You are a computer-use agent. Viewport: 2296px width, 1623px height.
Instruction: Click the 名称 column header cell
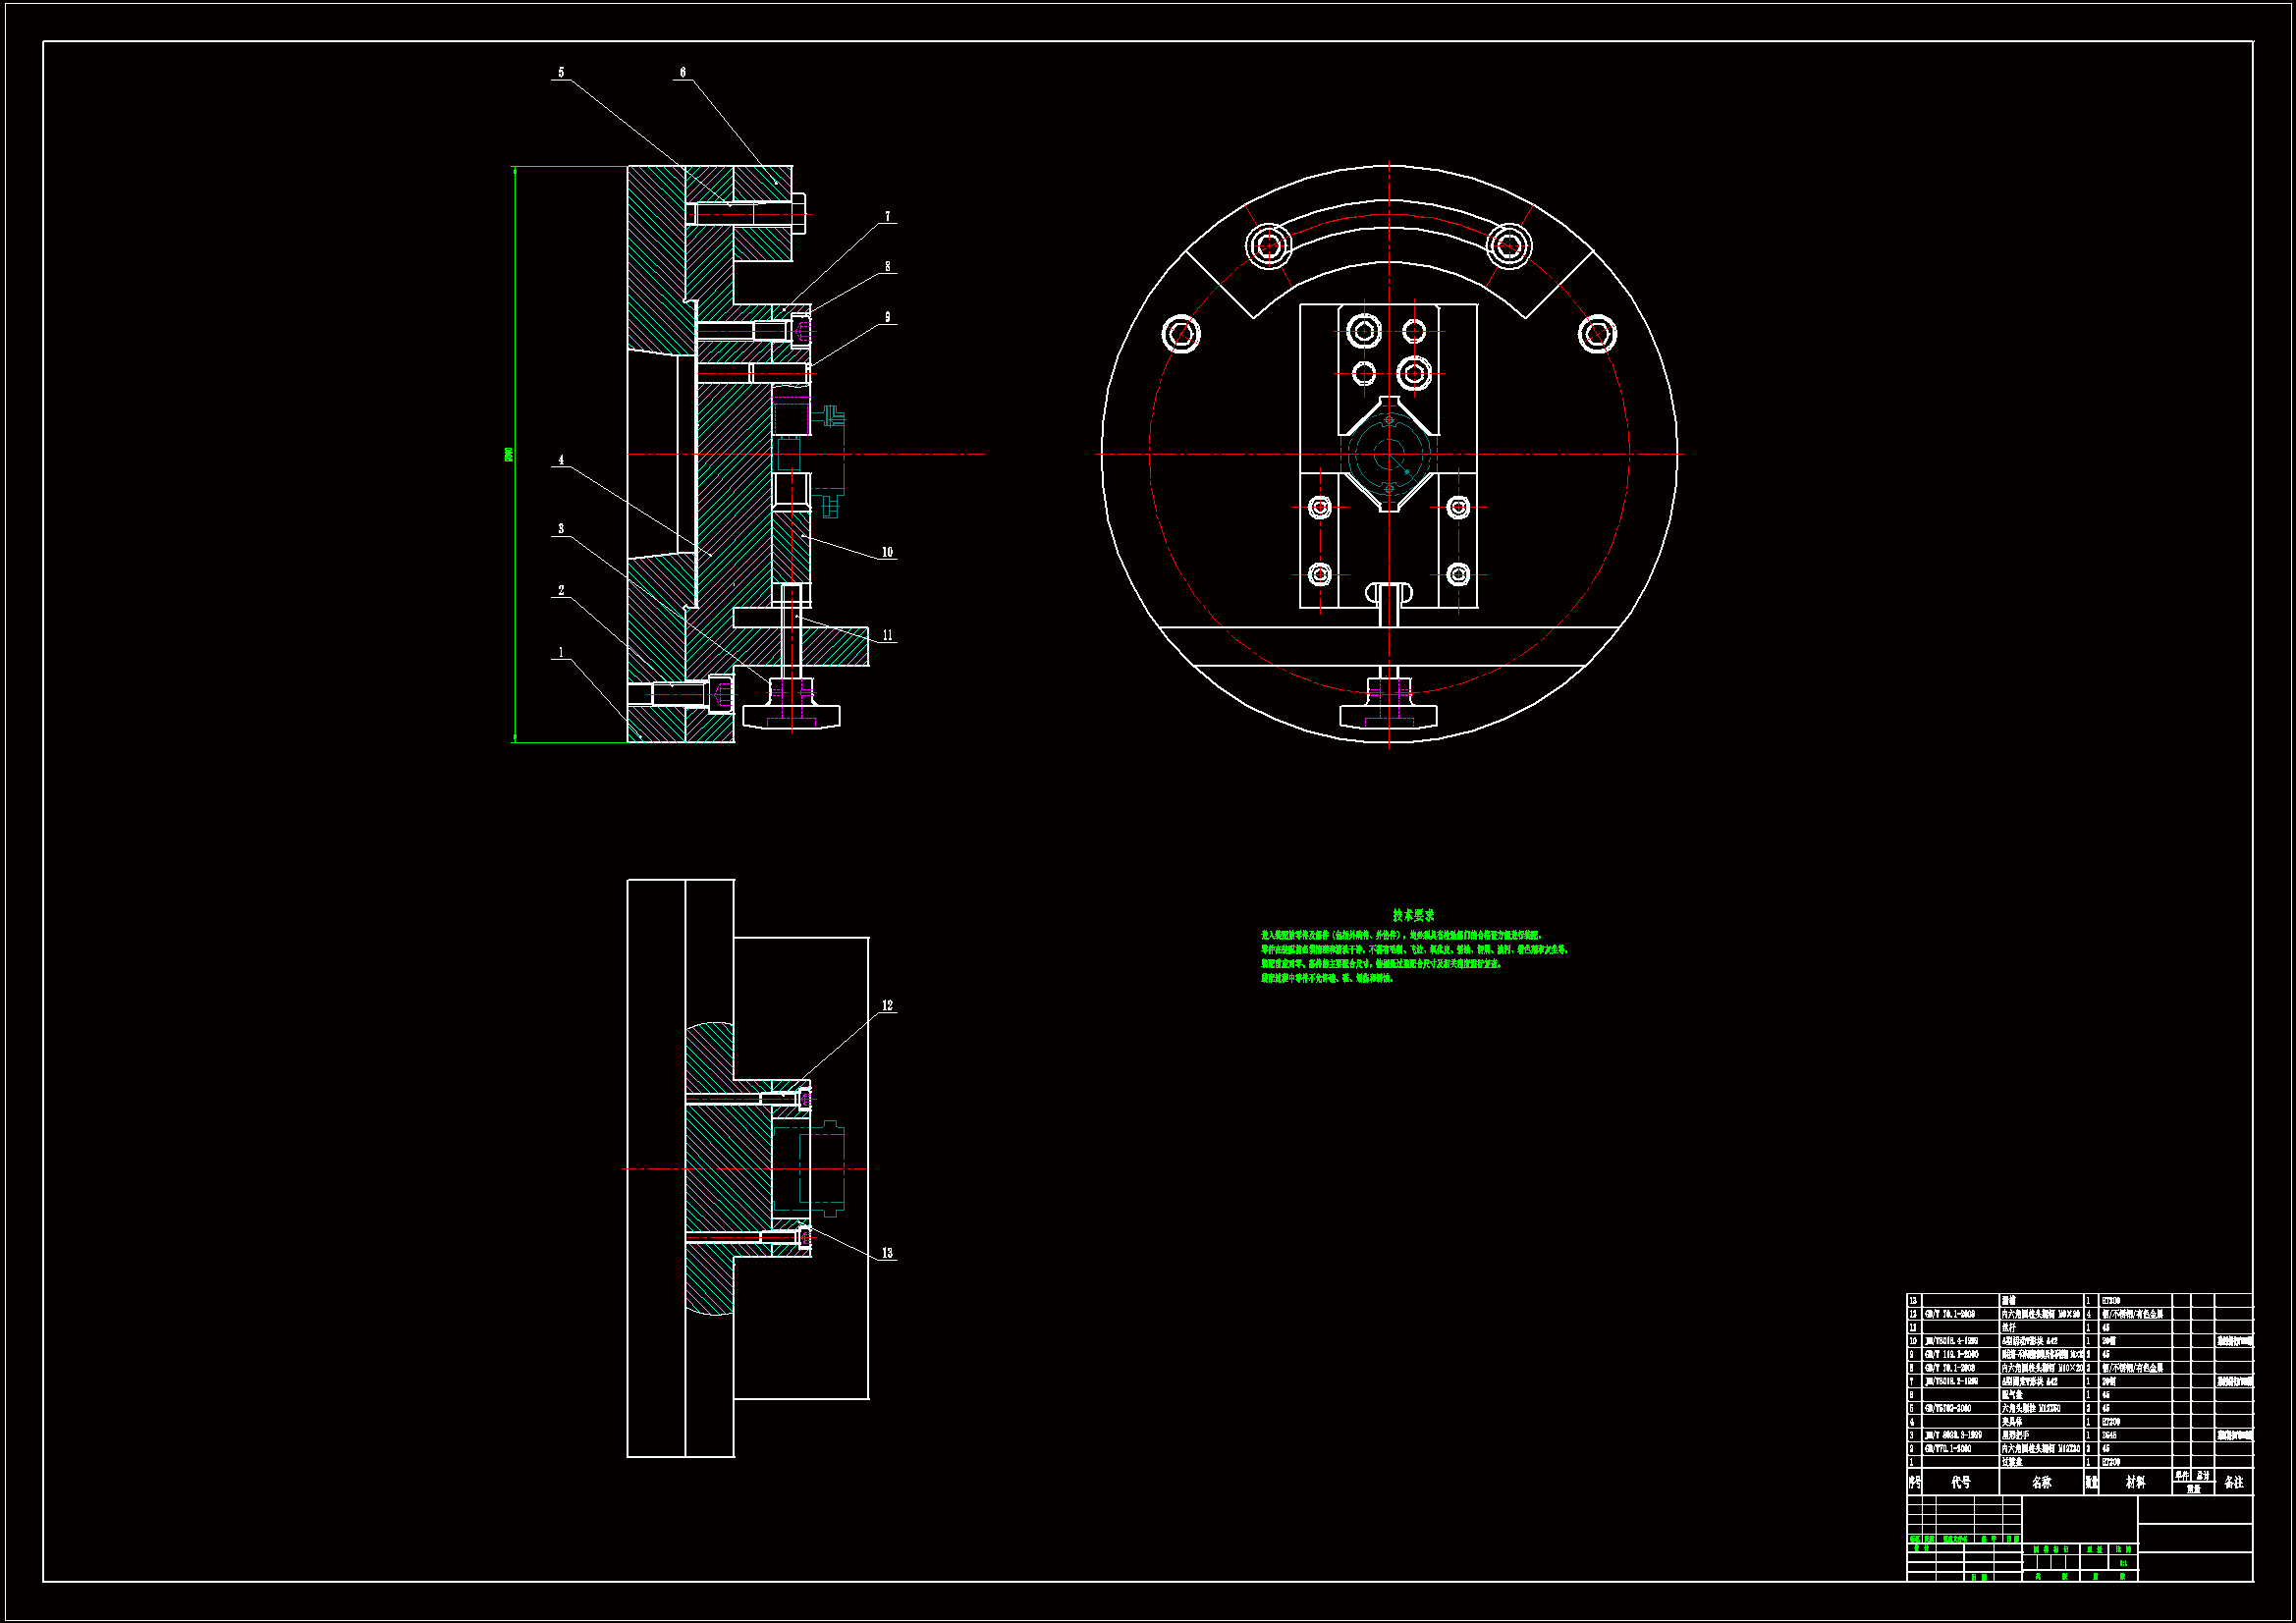click(x=2041, y=1483)
